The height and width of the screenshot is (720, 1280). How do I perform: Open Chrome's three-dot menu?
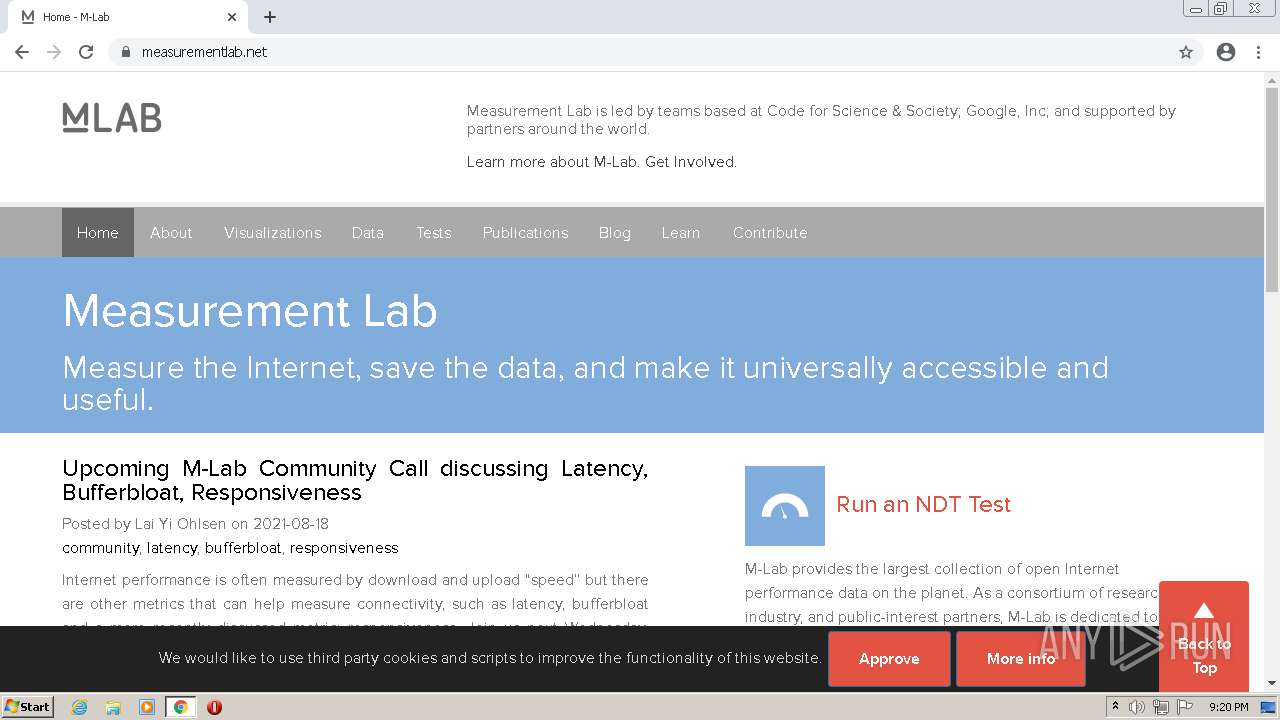[1258, 52]
